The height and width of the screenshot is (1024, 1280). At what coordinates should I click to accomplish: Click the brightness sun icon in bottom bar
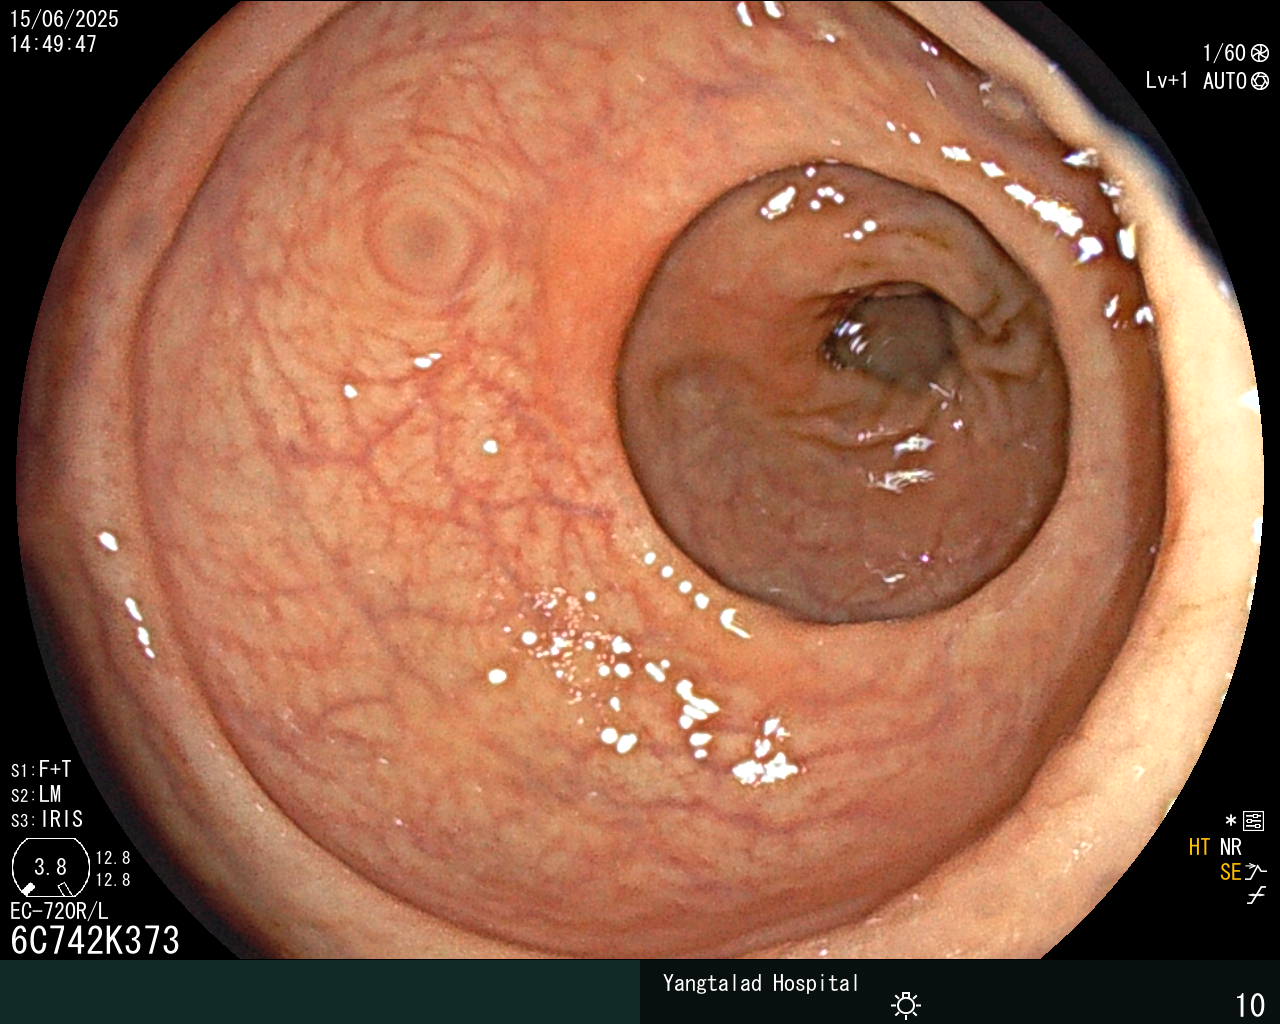point(906,1004)
